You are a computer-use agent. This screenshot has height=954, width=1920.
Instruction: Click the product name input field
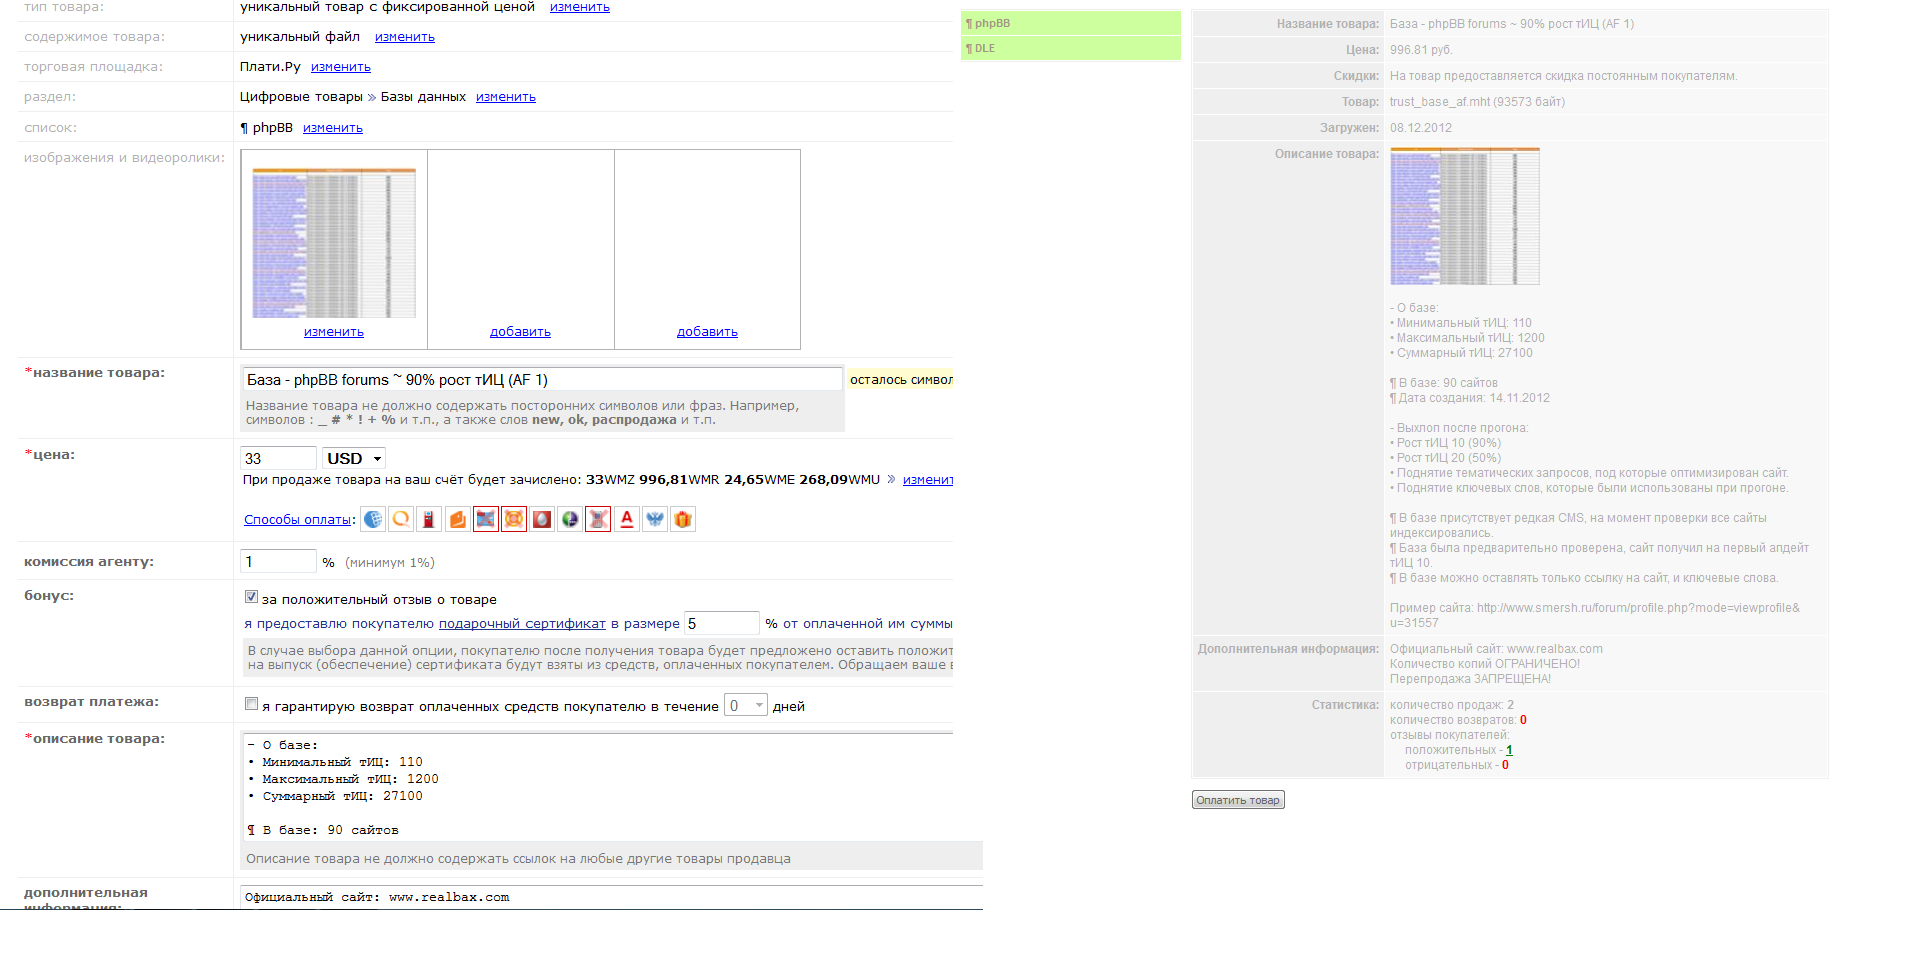tap(542, 379)
